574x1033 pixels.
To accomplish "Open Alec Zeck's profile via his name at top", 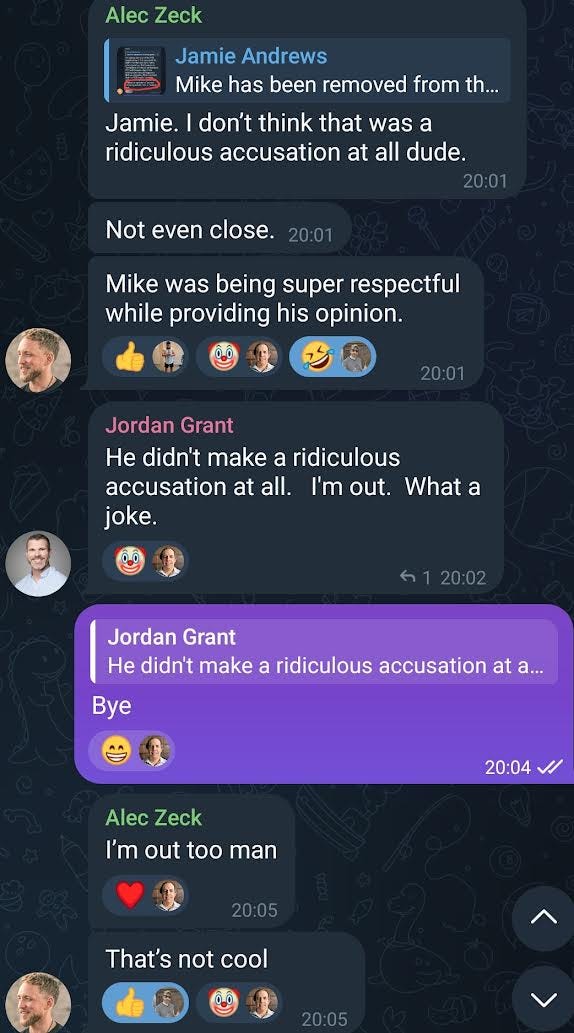I will pos(154,14).
